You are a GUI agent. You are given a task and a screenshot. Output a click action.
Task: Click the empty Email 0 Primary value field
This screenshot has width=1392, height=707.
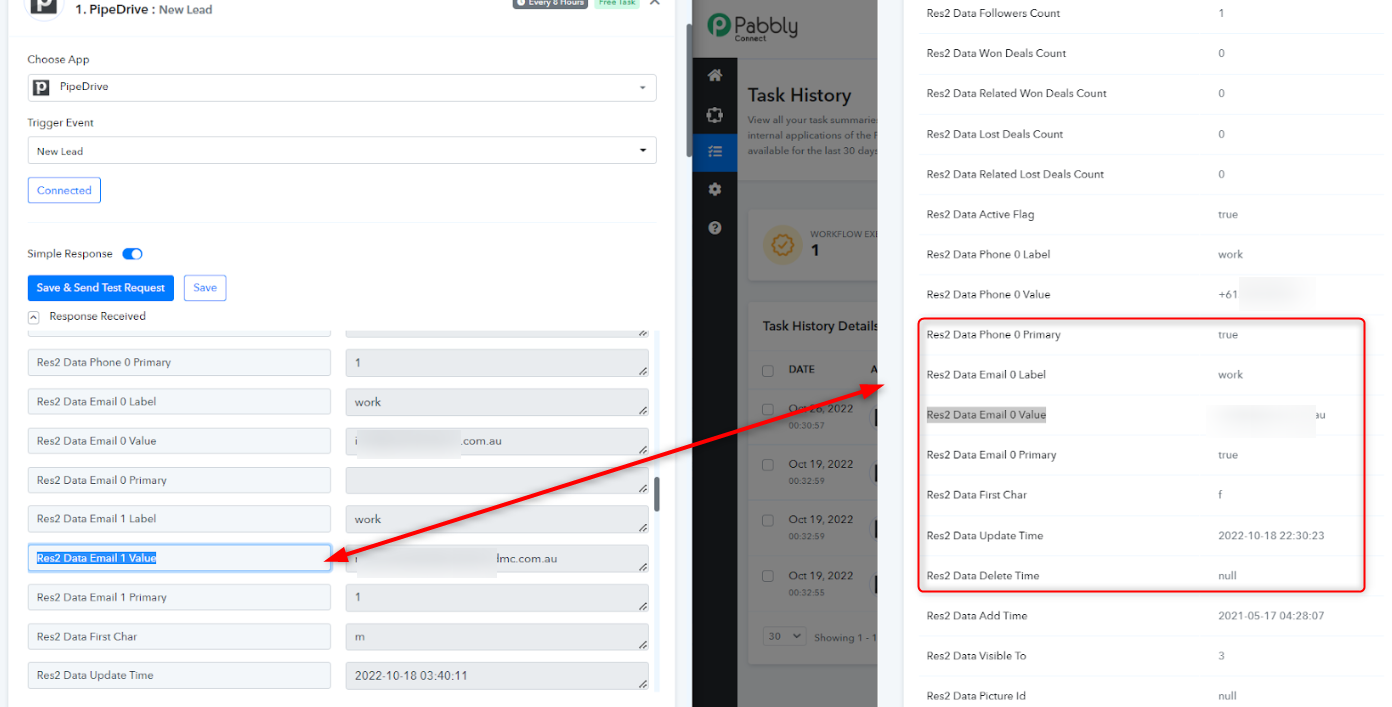497,480
